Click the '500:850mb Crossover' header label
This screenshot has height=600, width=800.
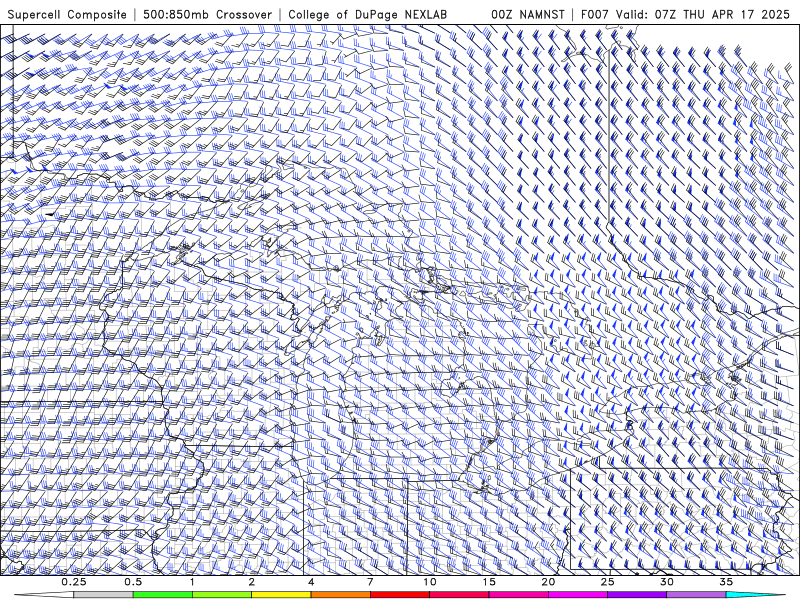click(x=208, y=15)
